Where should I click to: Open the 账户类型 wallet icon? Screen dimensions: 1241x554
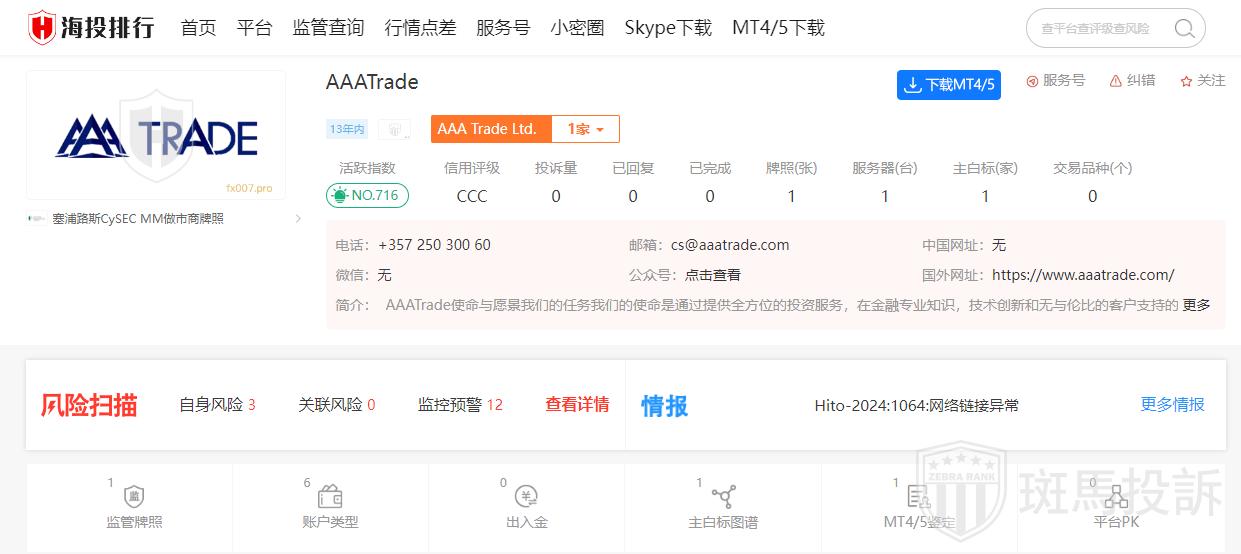pos(330,497)
